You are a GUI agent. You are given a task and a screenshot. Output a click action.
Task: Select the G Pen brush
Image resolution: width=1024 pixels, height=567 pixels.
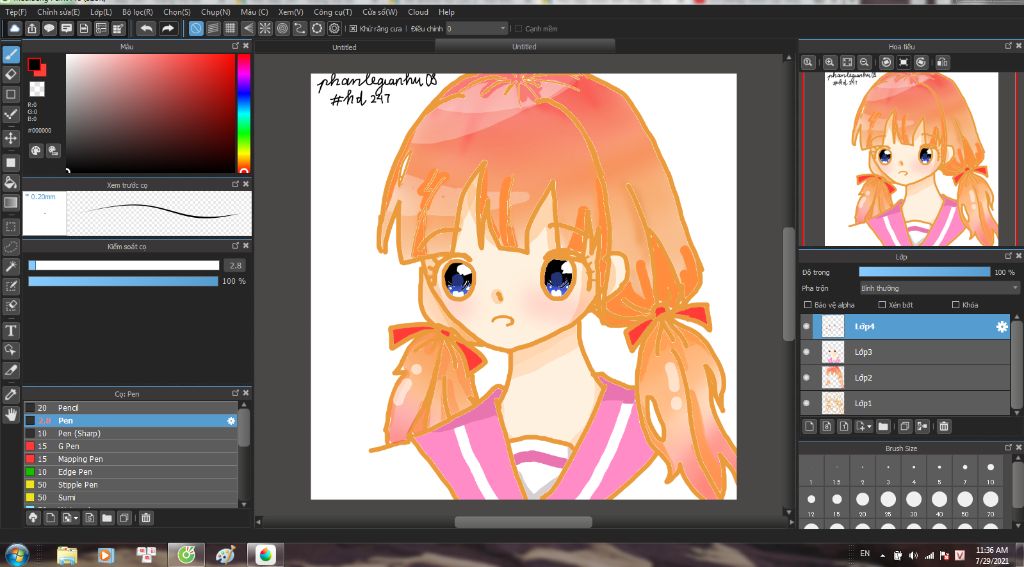click(x=131, y=446)
